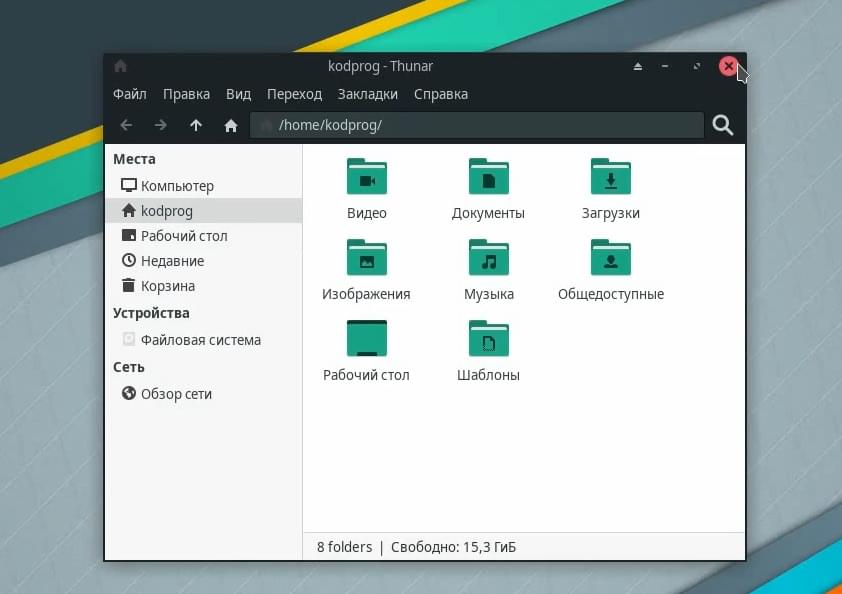Click 'Свободно: 15,3 ГиБ' status text

453,547
